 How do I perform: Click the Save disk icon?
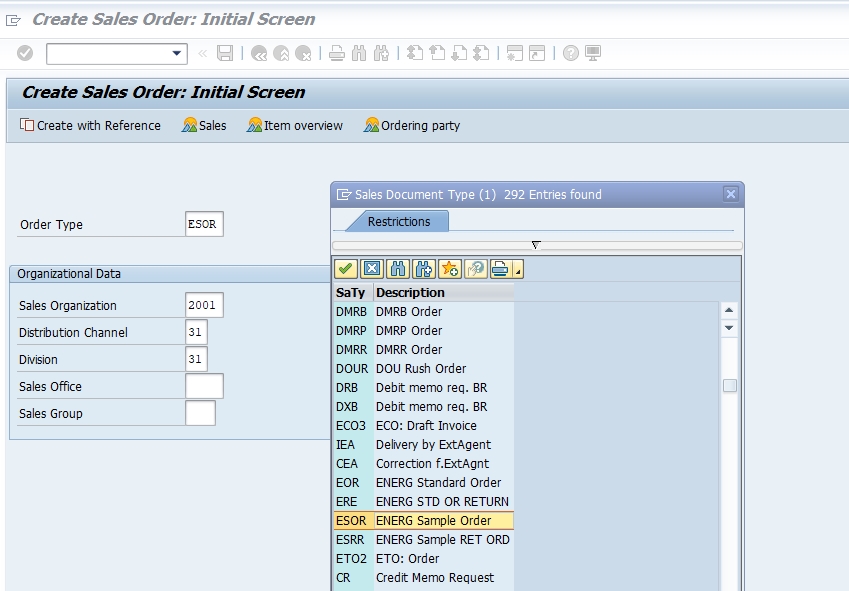coord(225,53)
